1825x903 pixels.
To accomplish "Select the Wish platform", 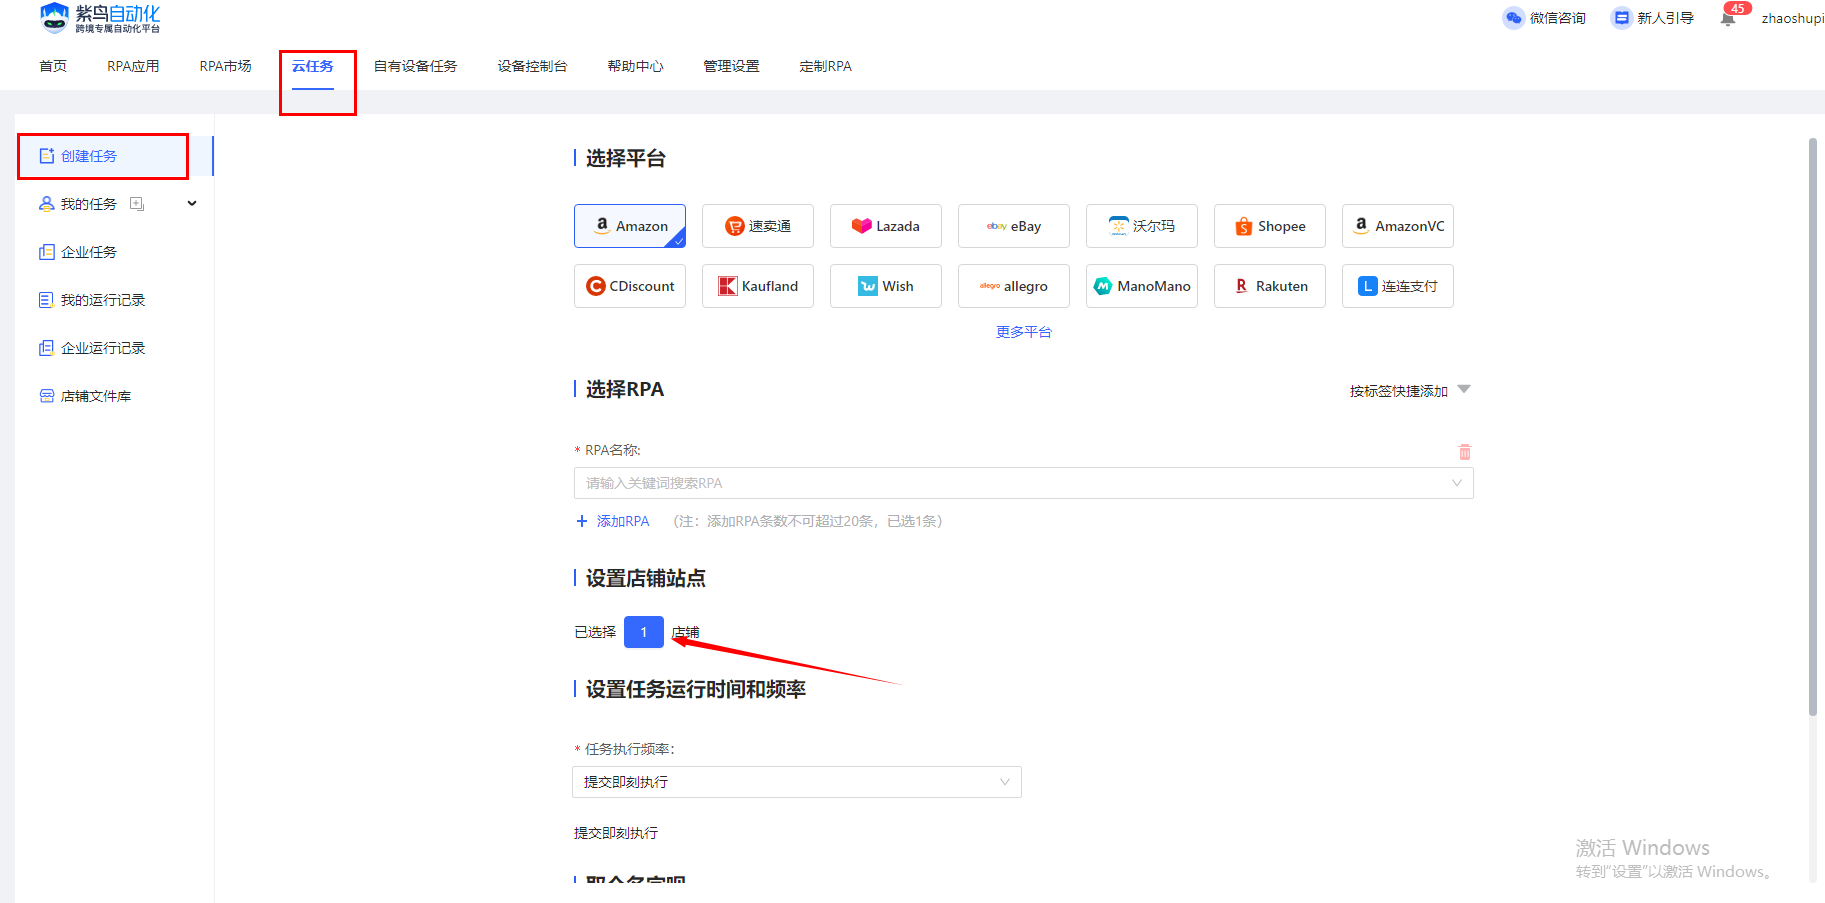I will point(886,286).
